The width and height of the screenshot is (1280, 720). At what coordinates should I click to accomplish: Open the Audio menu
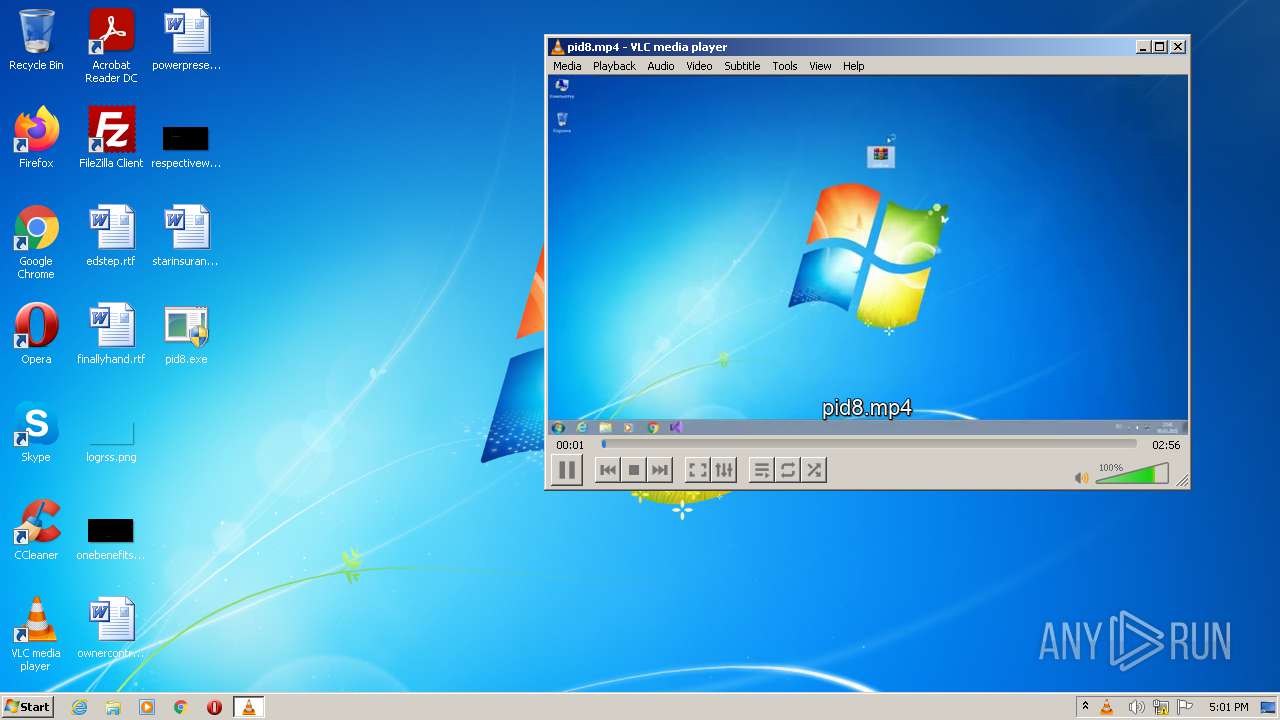(x=660, y=66)
